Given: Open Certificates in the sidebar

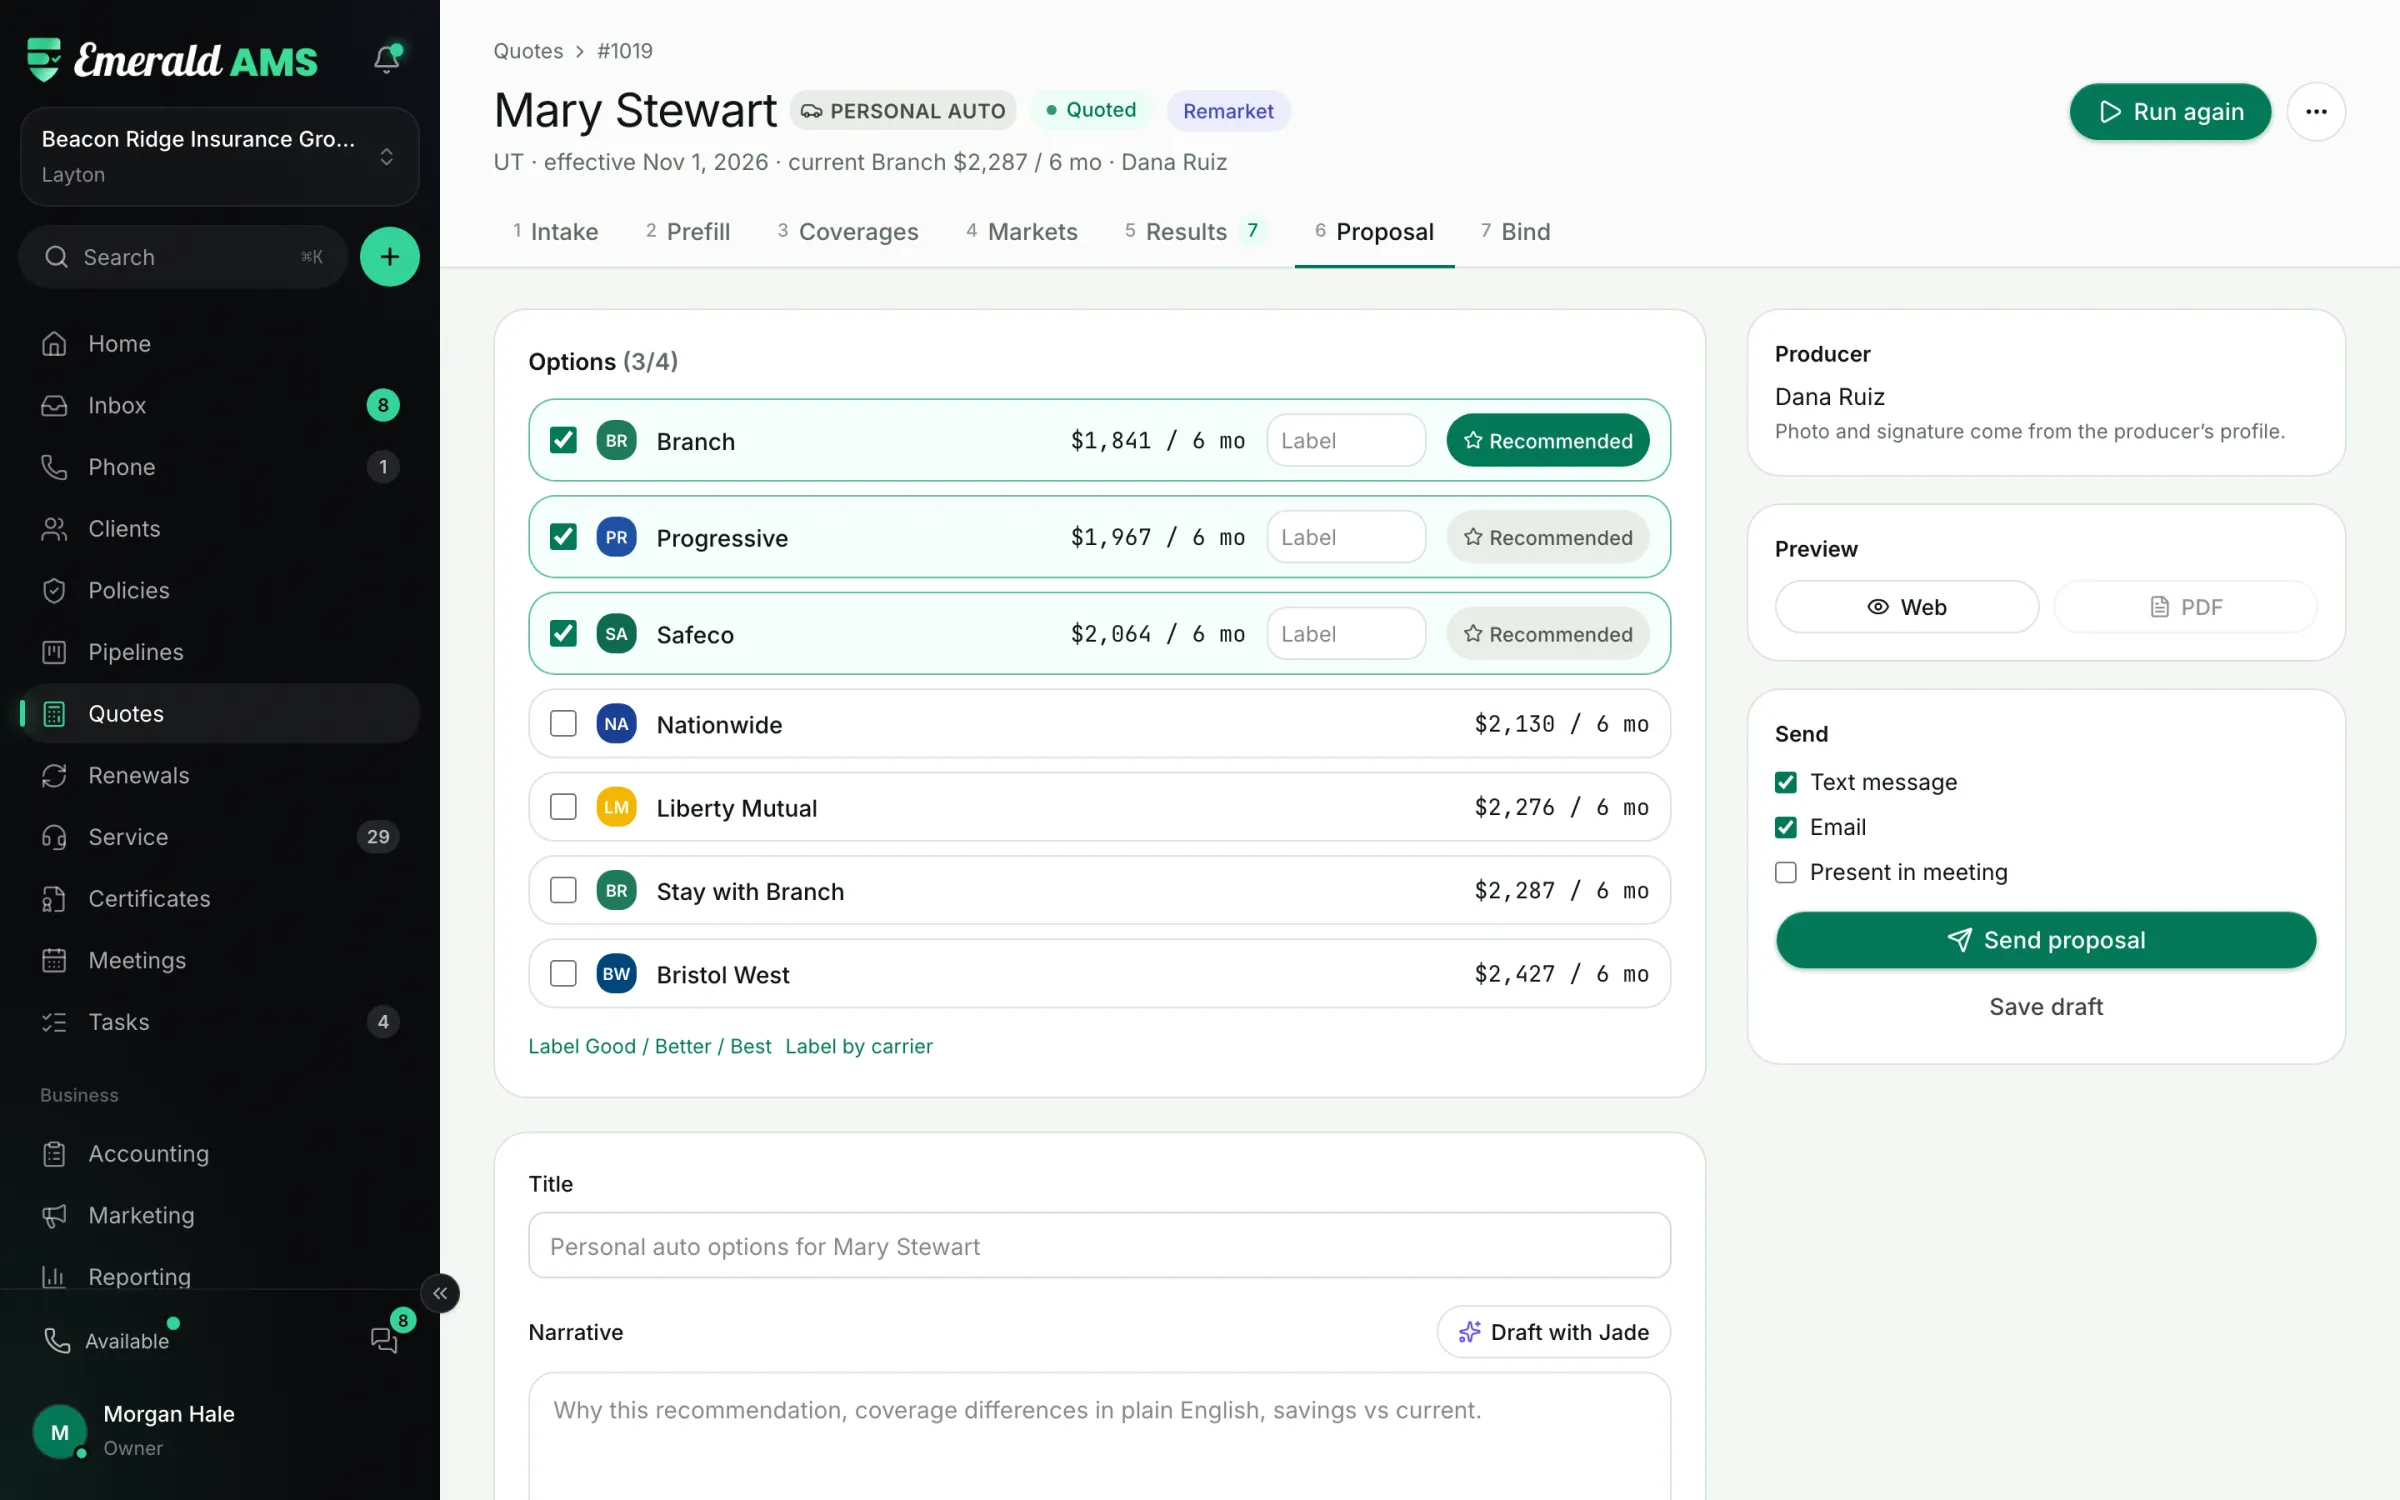Looking at the screenshot, I should (219, 898).
